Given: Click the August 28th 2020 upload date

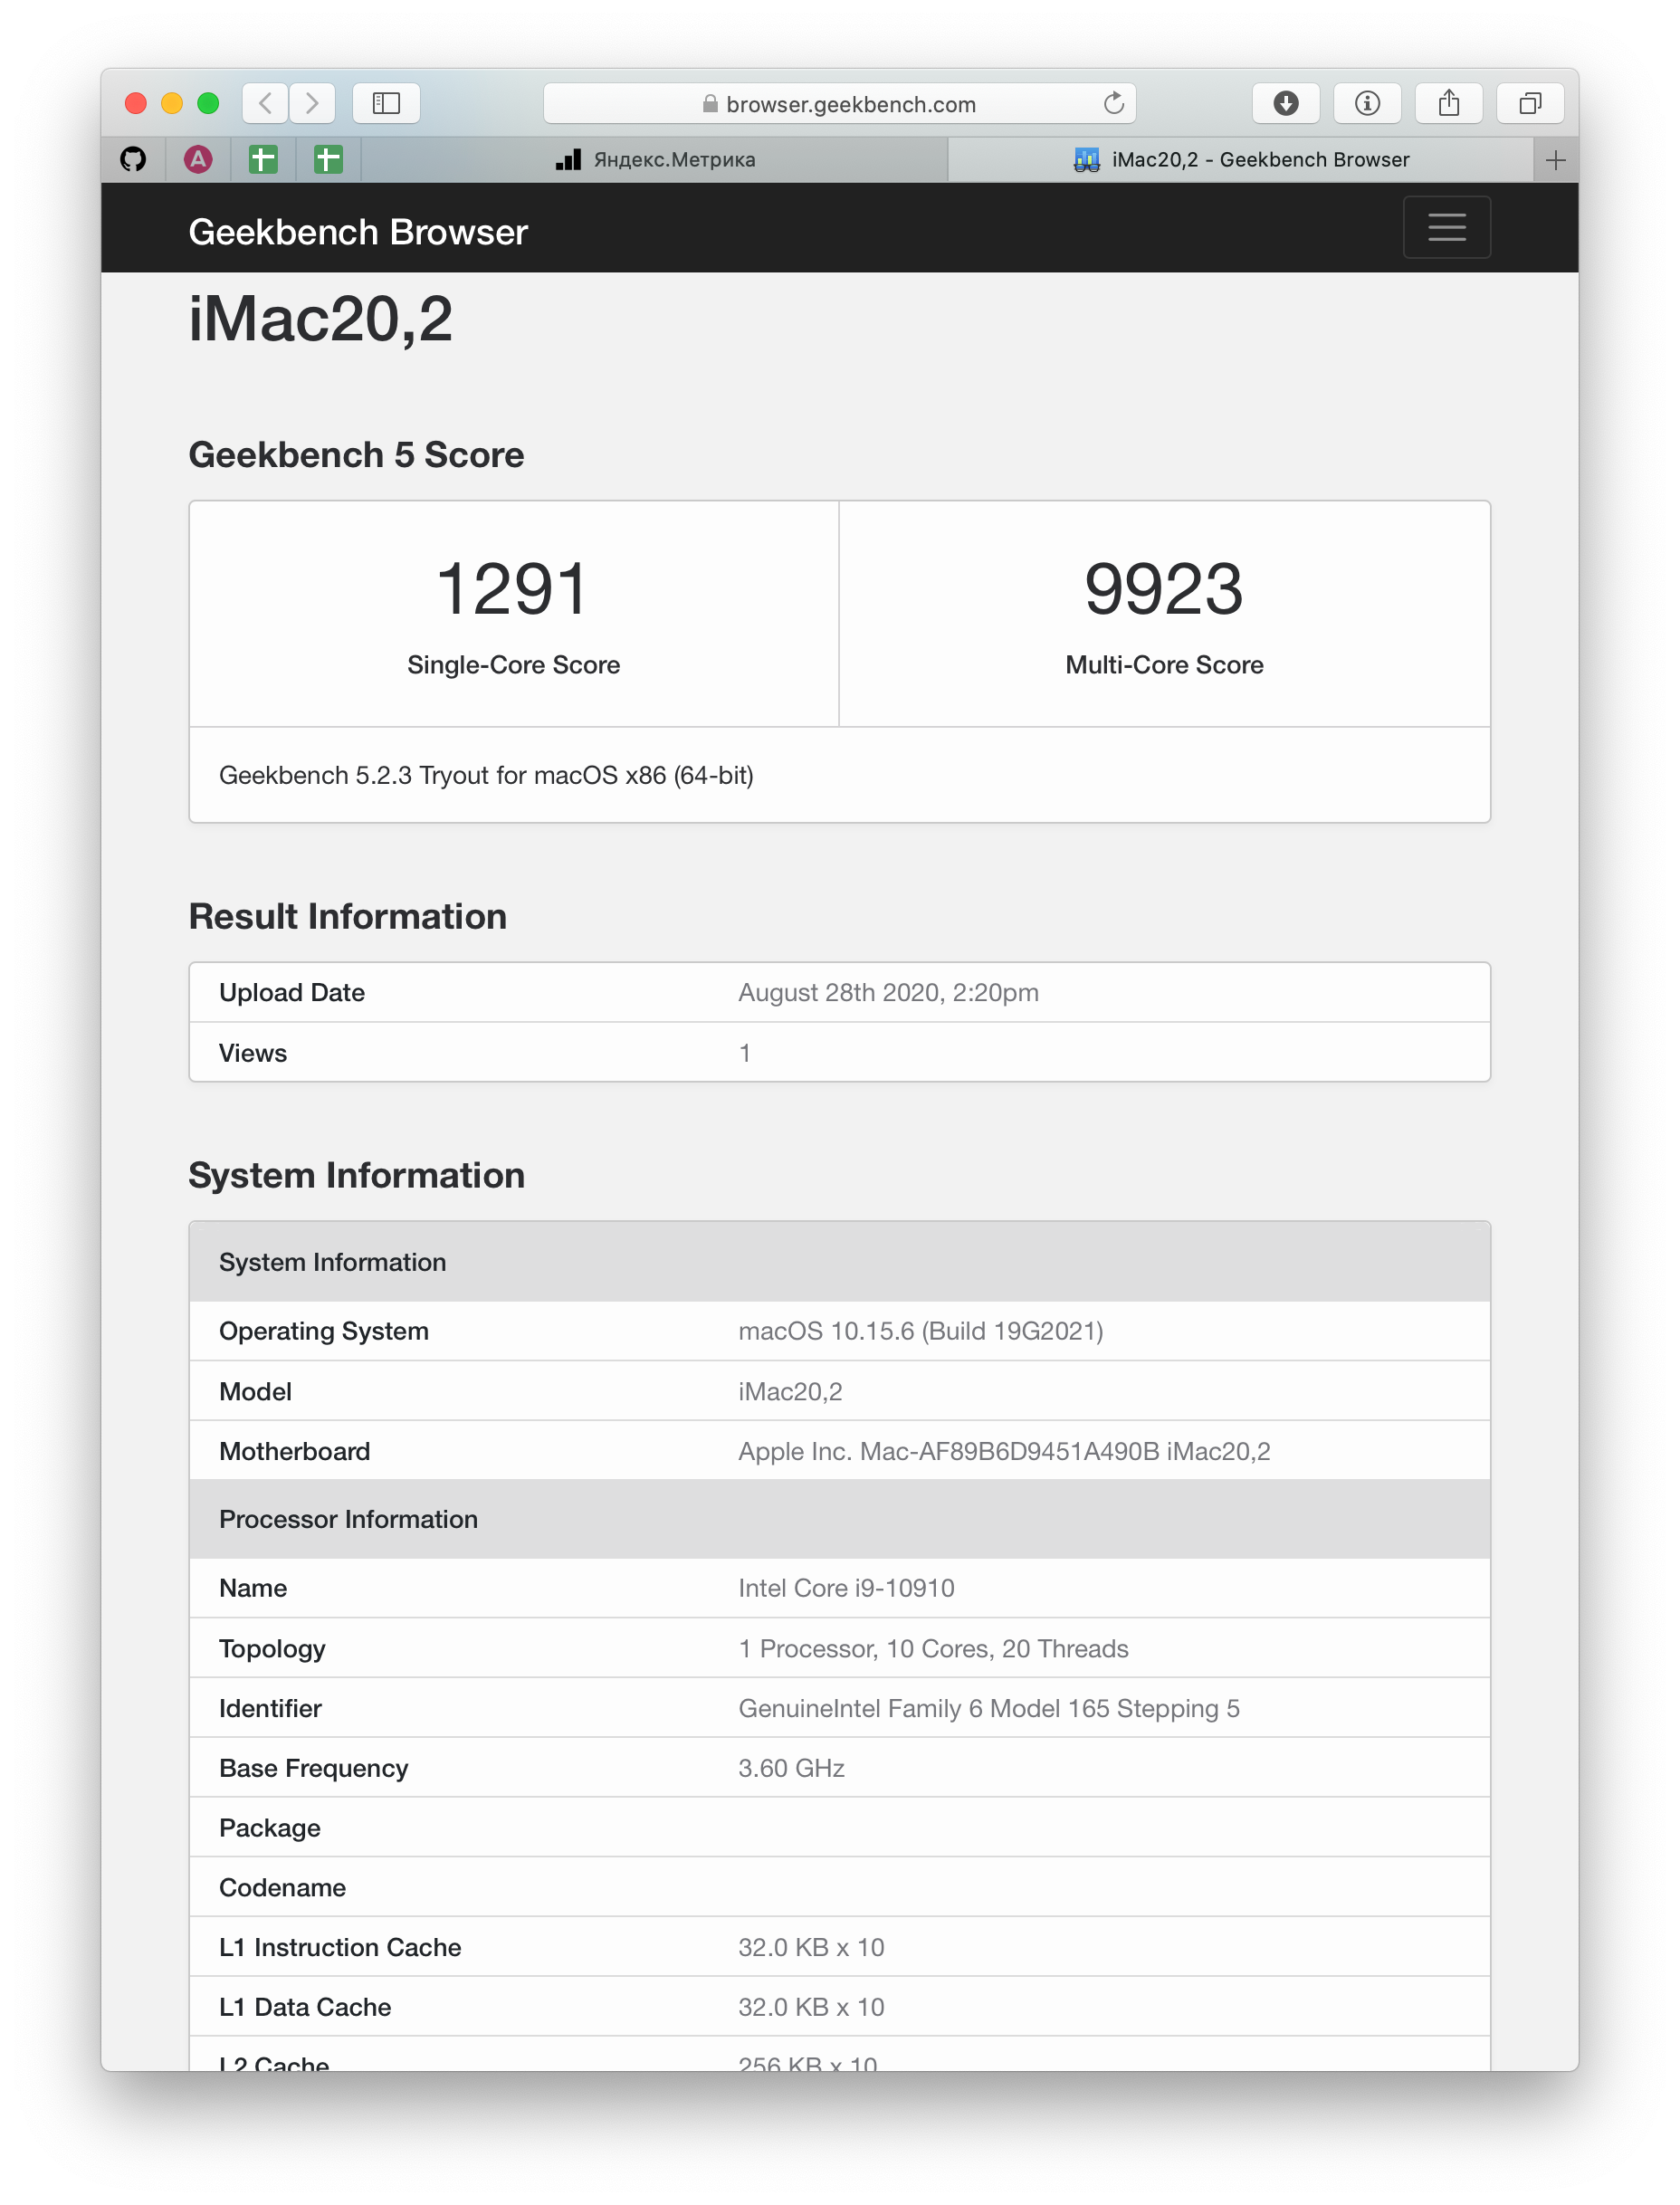Looking at the screenshot, I should [x=888, y=992].
